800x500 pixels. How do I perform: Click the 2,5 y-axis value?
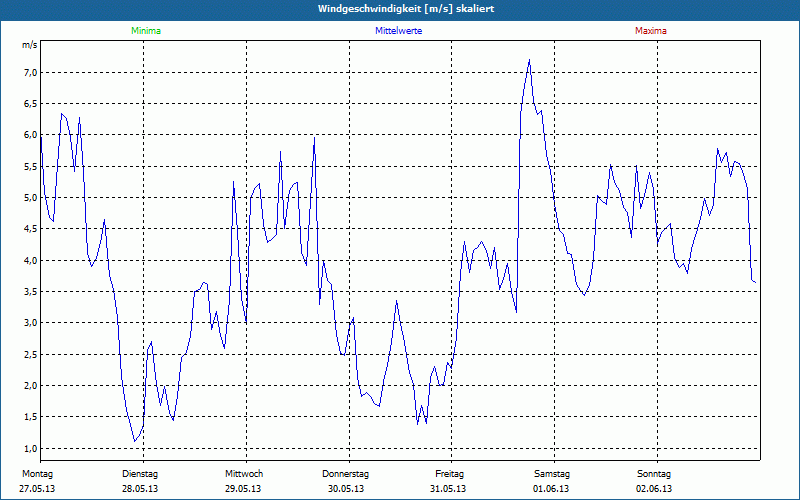(31, 354)
